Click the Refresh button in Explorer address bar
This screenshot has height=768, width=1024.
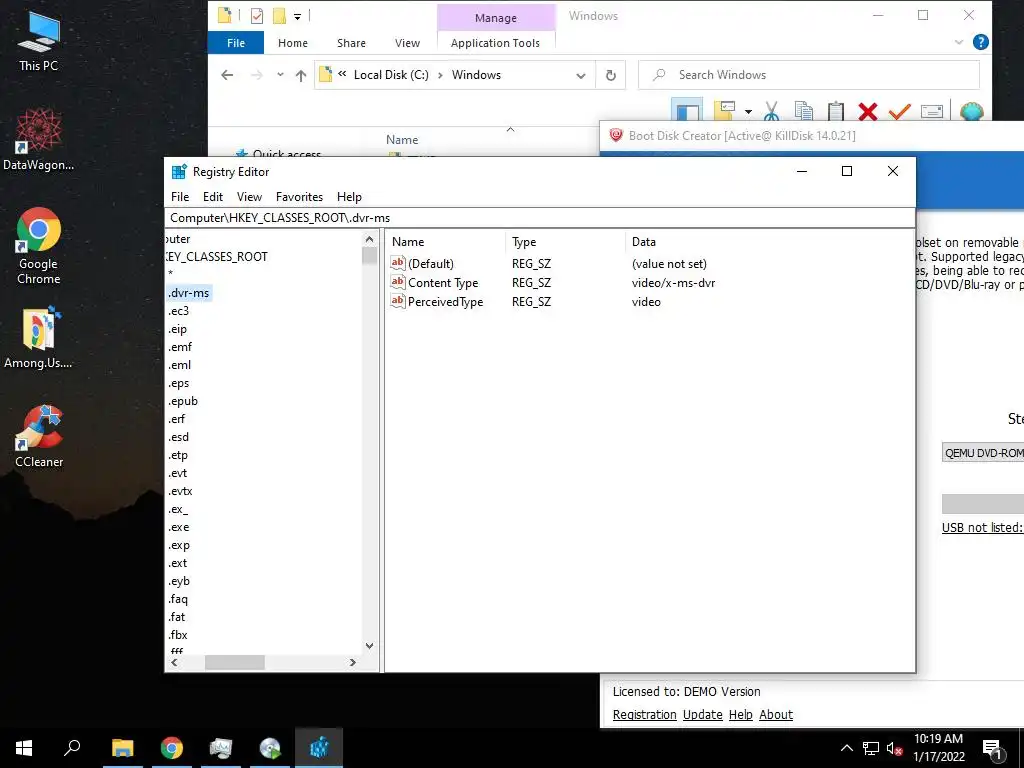point(611,75)
